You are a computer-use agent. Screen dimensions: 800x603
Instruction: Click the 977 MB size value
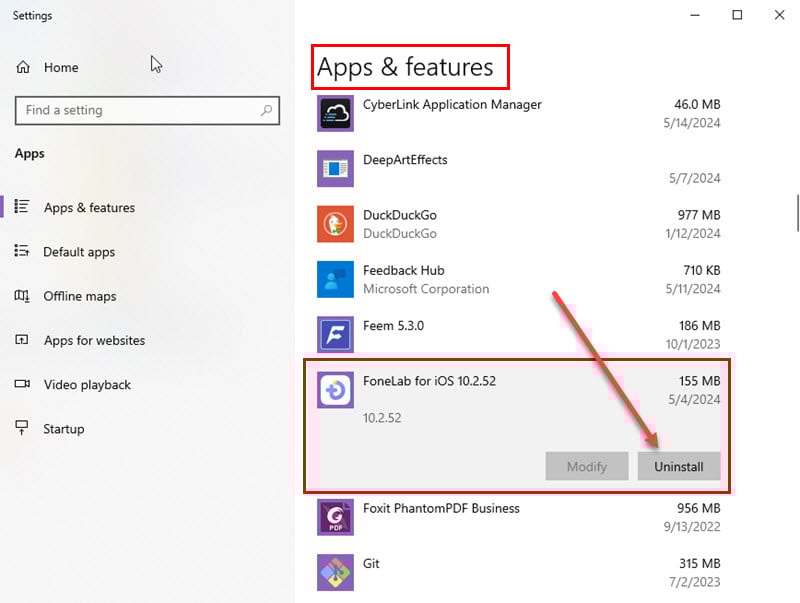699,215
